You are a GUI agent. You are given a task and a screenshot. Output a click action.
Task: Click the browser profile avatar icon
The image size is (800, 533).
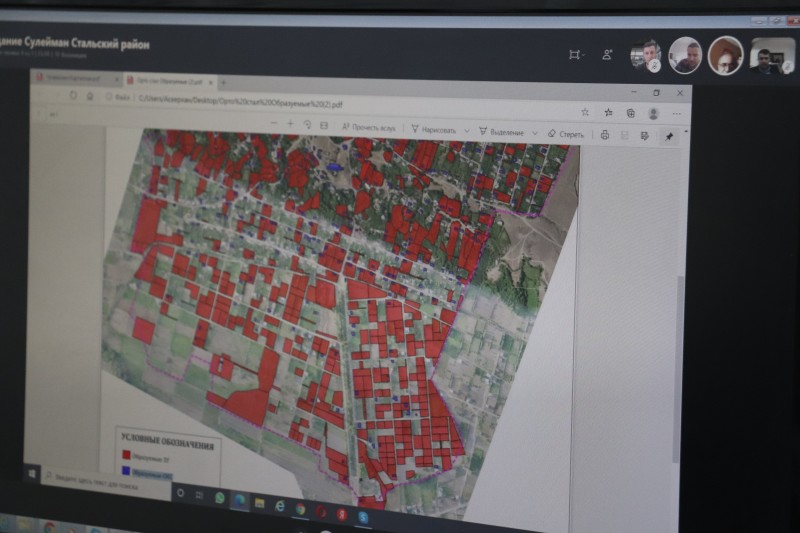[x=654, y=114]
